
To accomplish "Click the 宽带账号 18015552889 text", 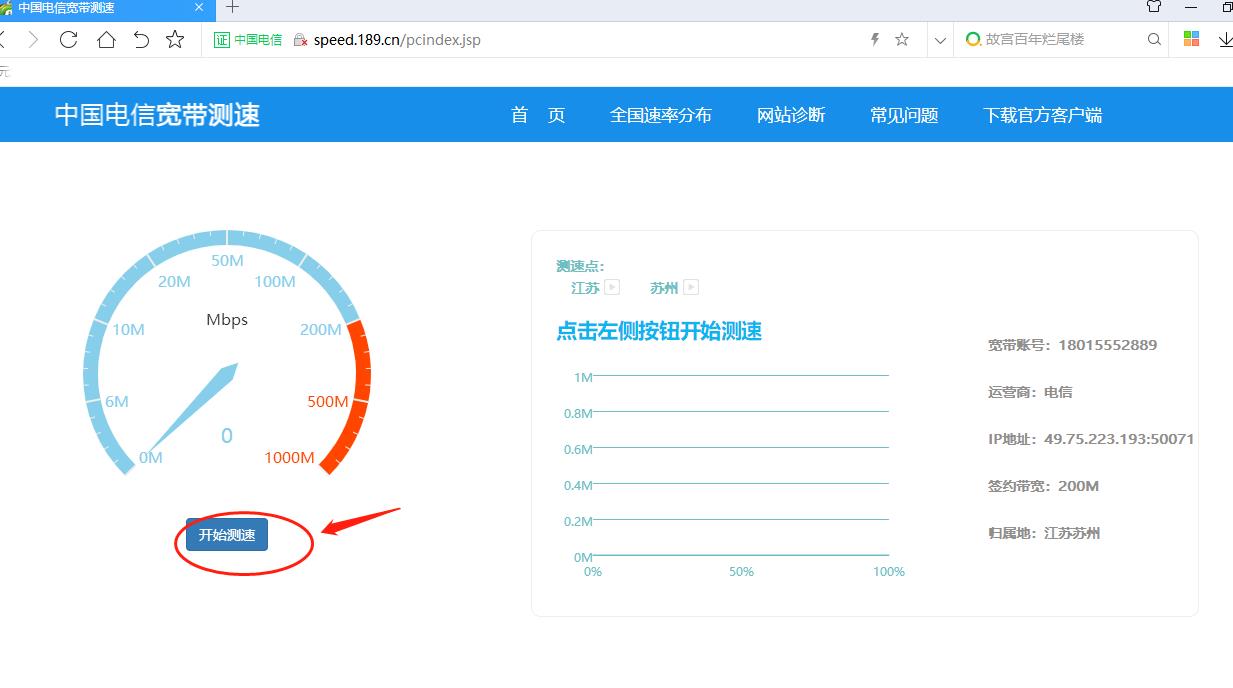I will click(x=1072, y=345).
